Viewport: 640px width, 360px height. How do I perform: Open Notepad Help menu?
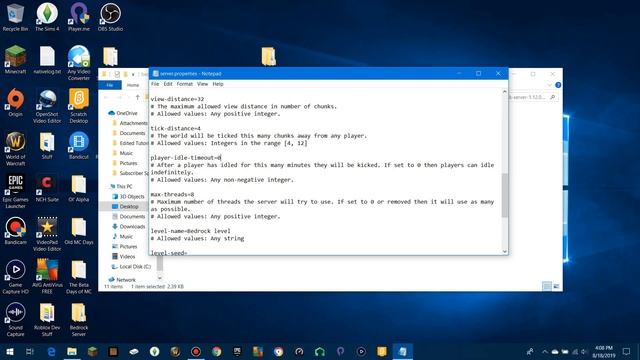click(218, 84)
